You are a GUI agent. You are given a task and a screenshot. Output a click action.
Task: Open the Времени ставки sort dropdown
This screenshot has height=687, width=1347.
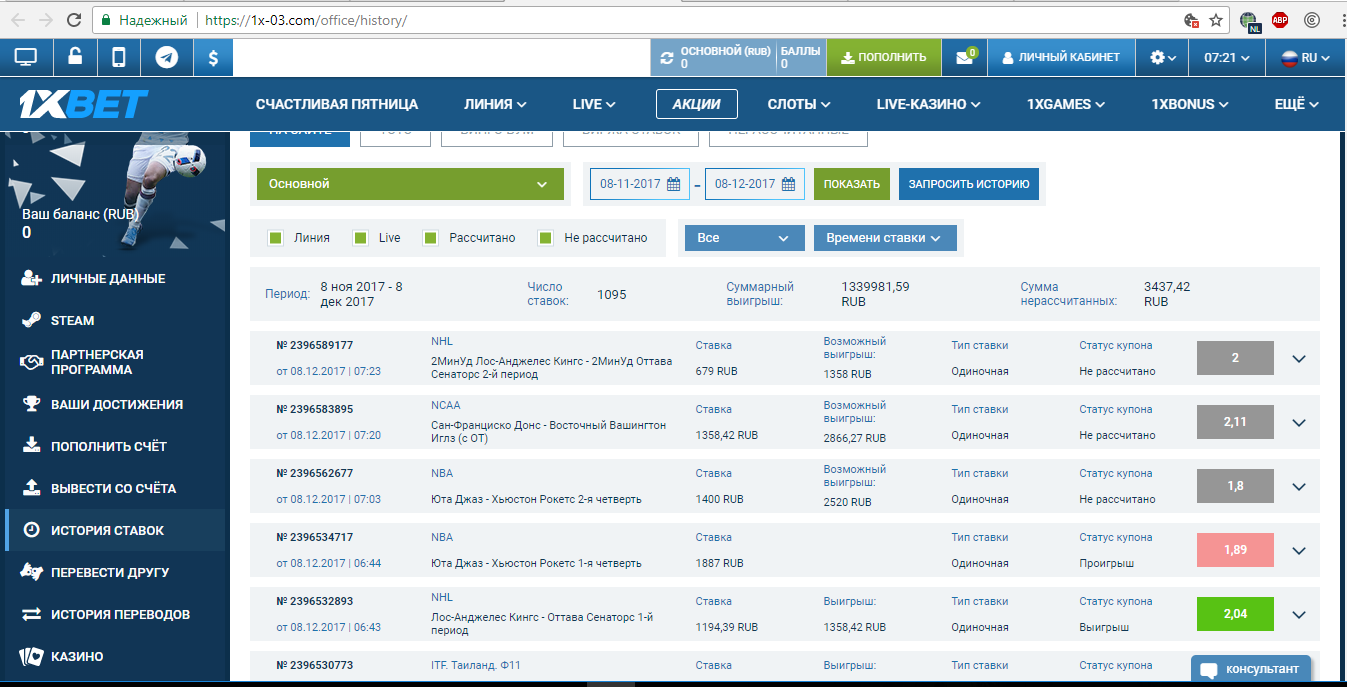tap(884, 238)
